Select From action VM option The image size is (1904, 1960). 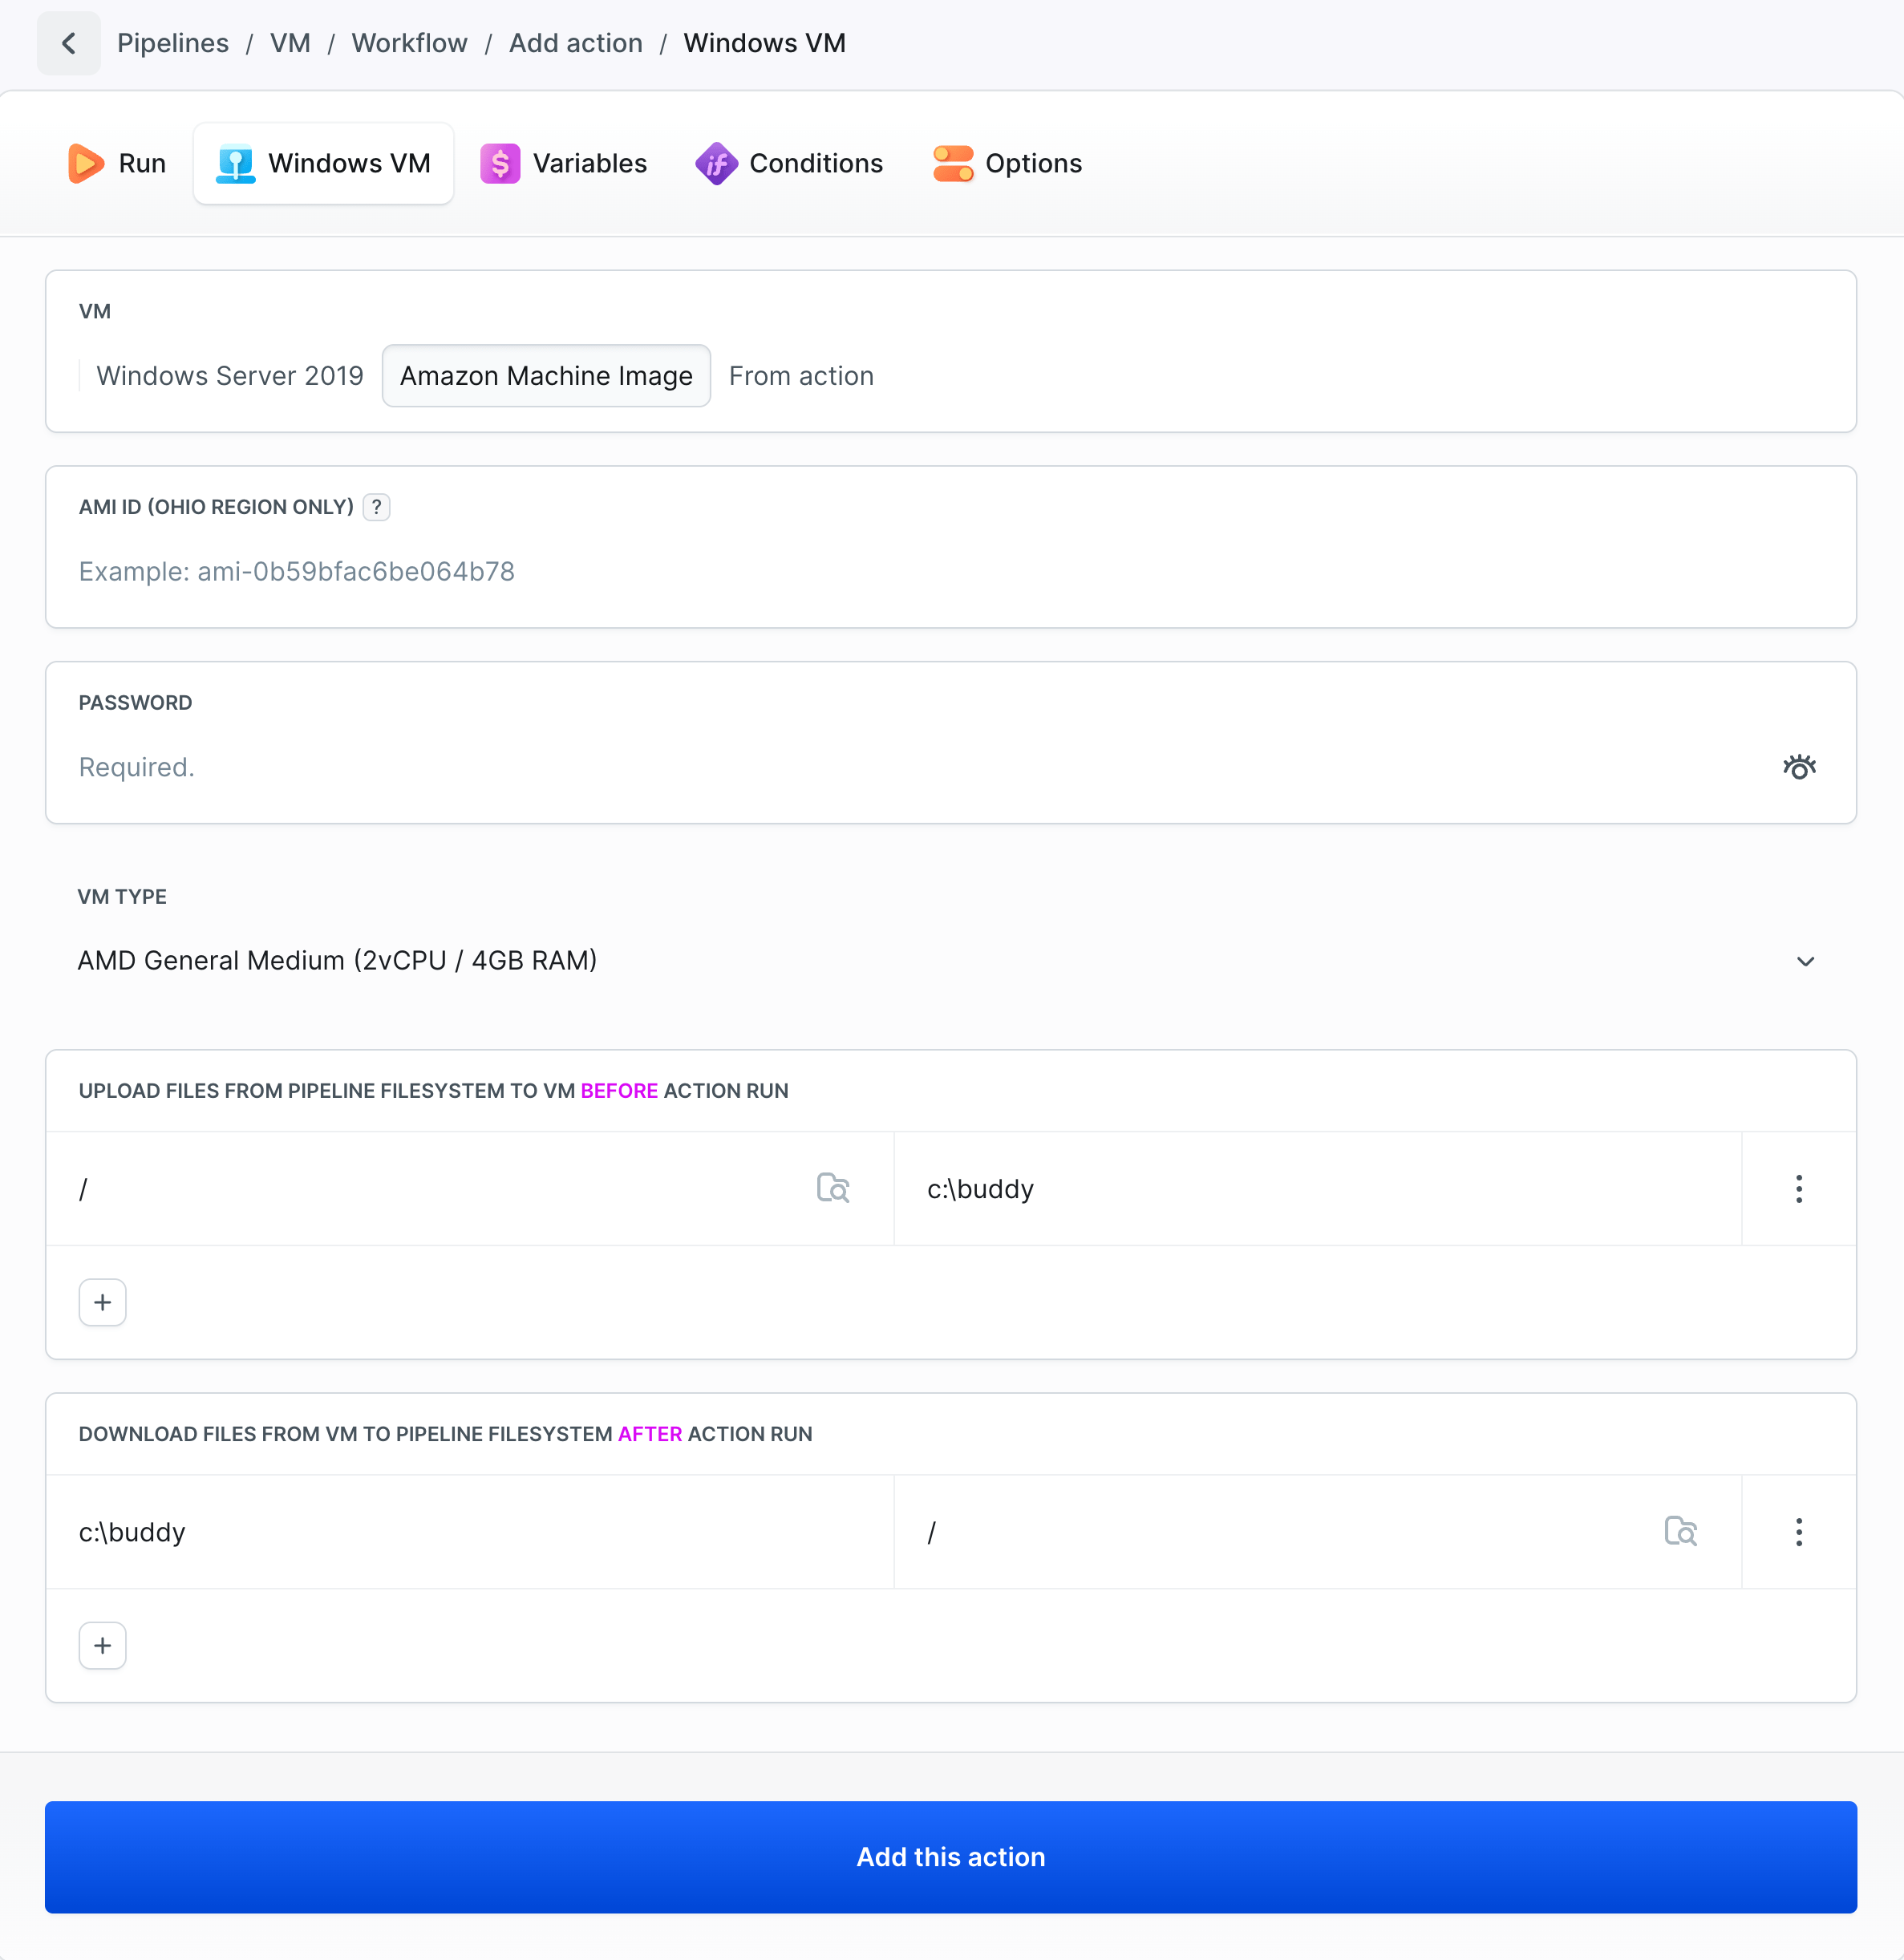point(801,376)
